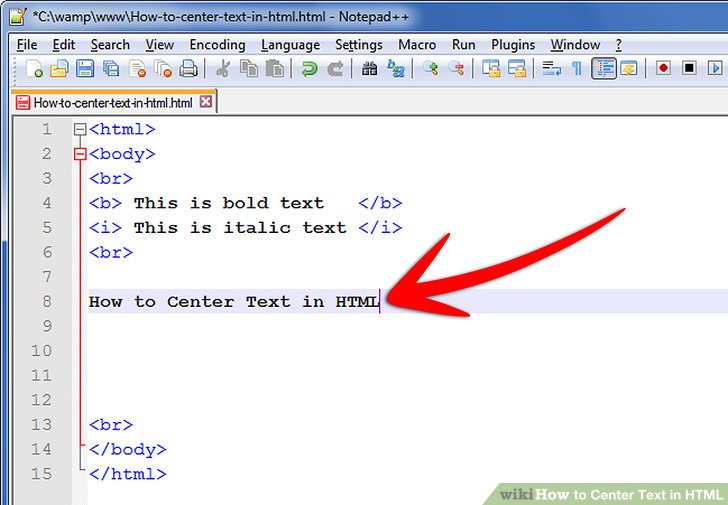
Task: Click the User Defined Language icon
Action: (629, 69)
